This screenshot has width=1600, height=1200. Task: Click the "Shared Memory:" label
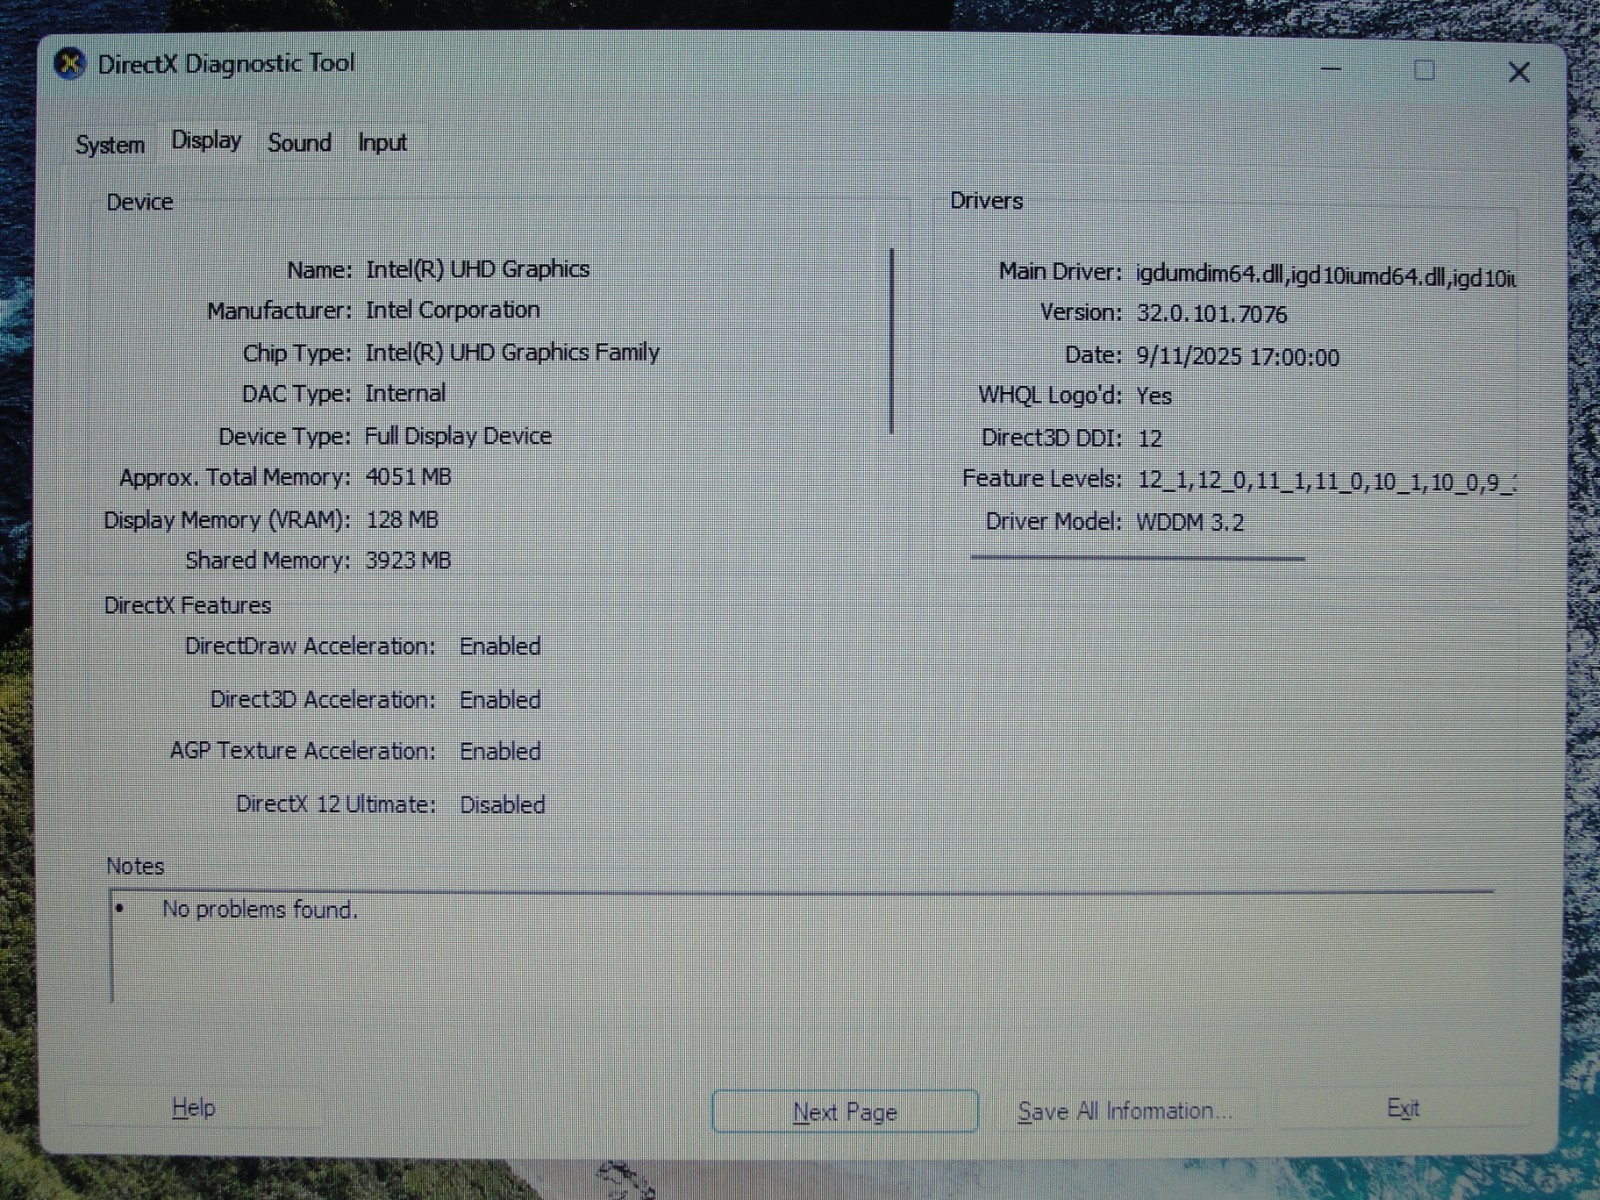(268, 561)
